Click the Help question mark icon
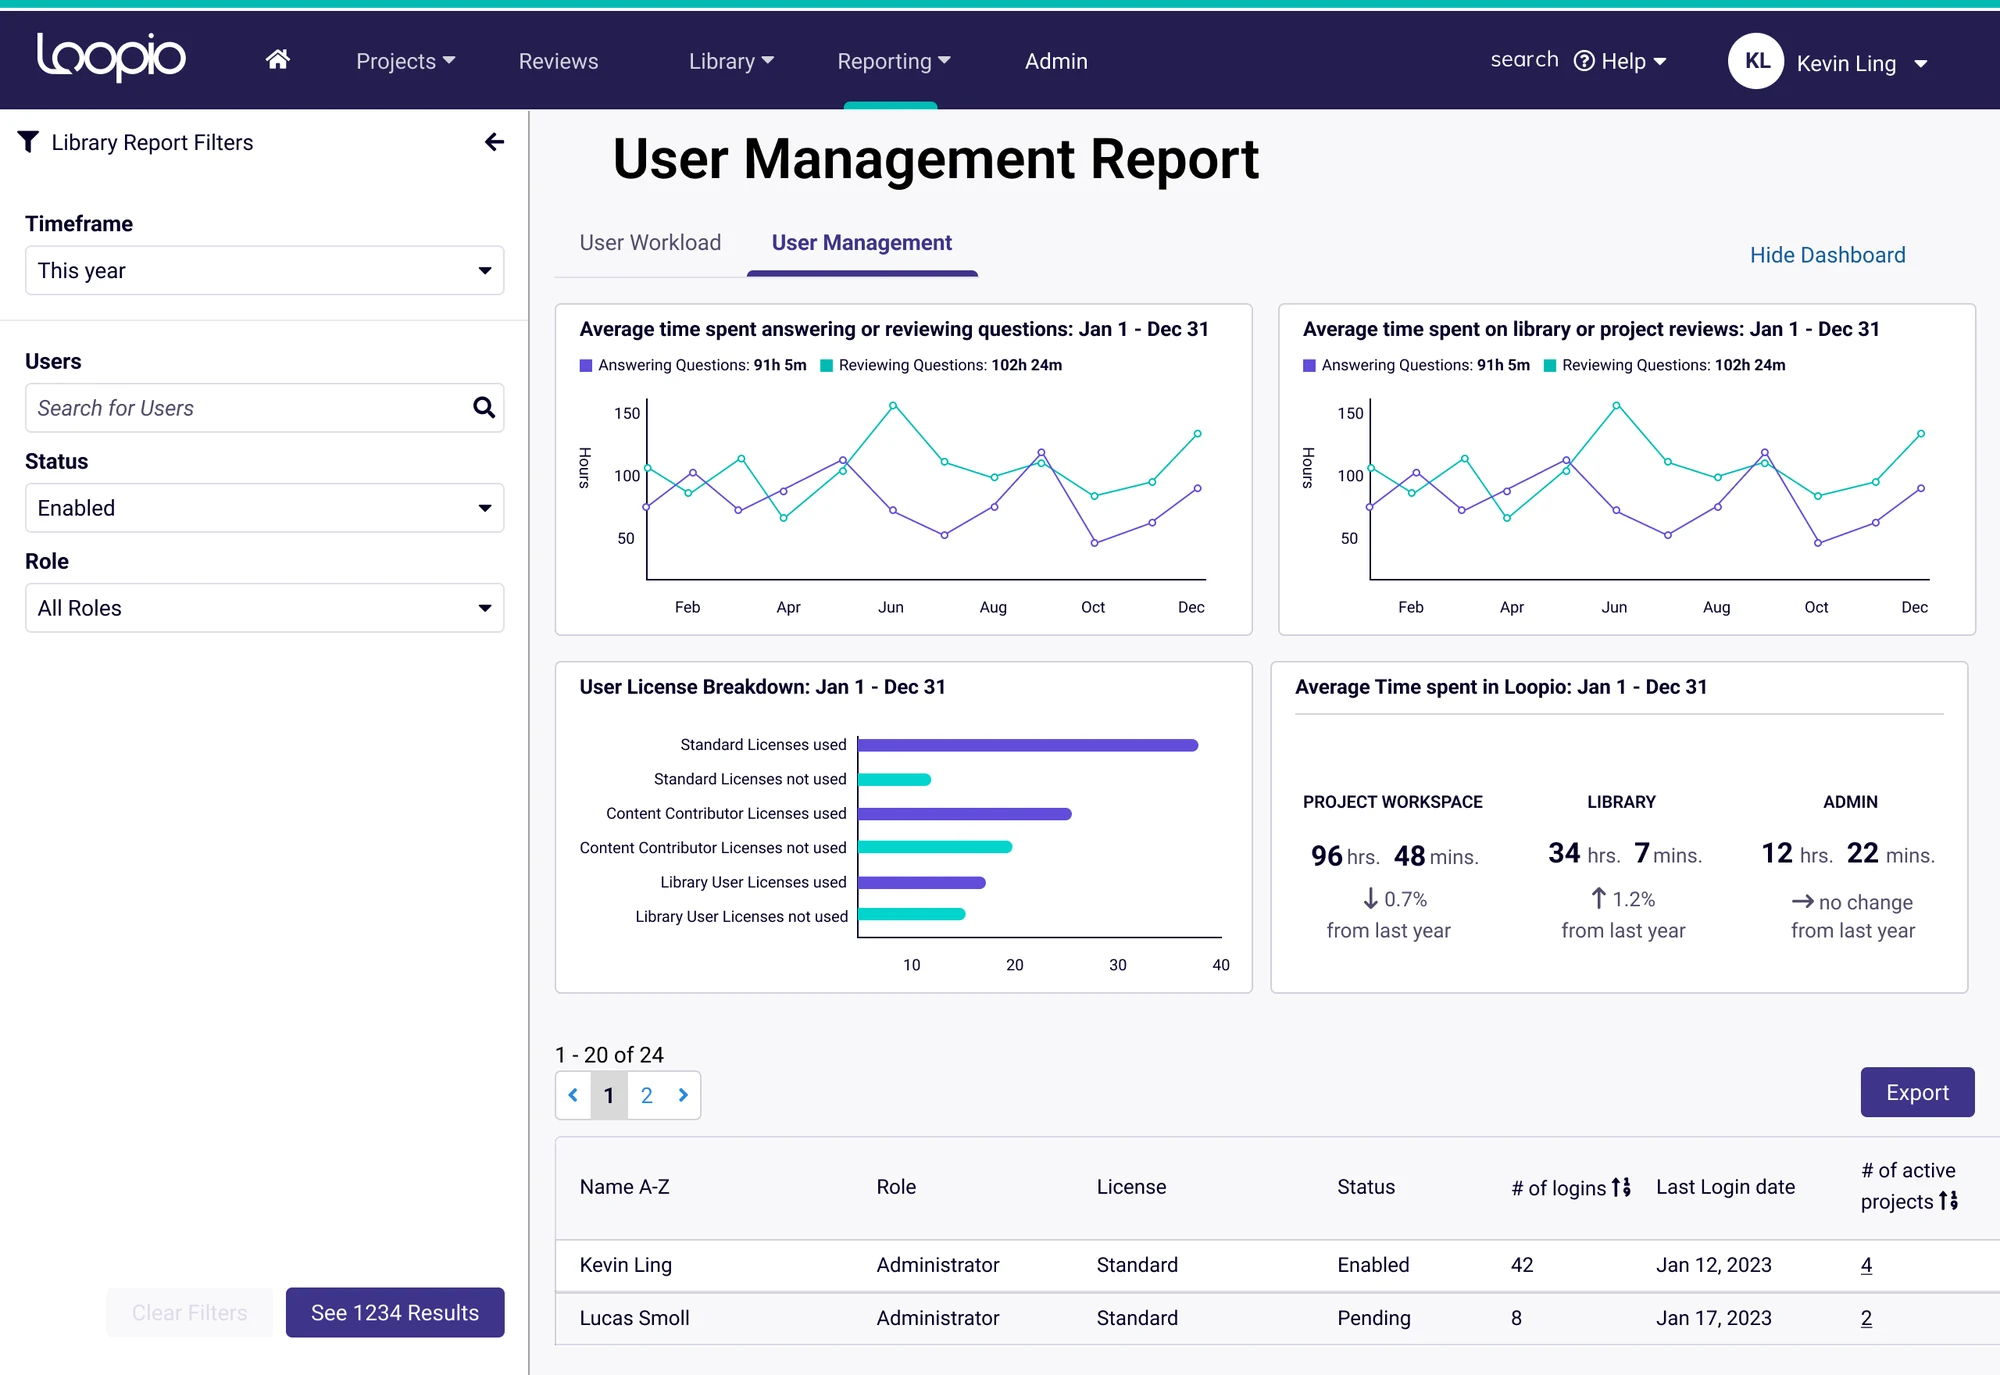The width and height of the screenshot is (2000, 1375). click(1584, 61)
